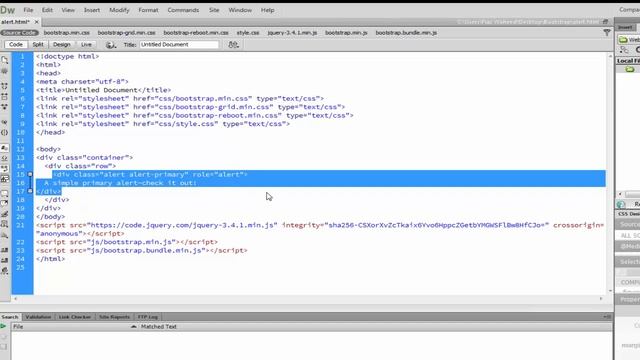Click the connect icon in Files panel
Image resolution: width=640 pixels, height=360 pixels.
624,50
